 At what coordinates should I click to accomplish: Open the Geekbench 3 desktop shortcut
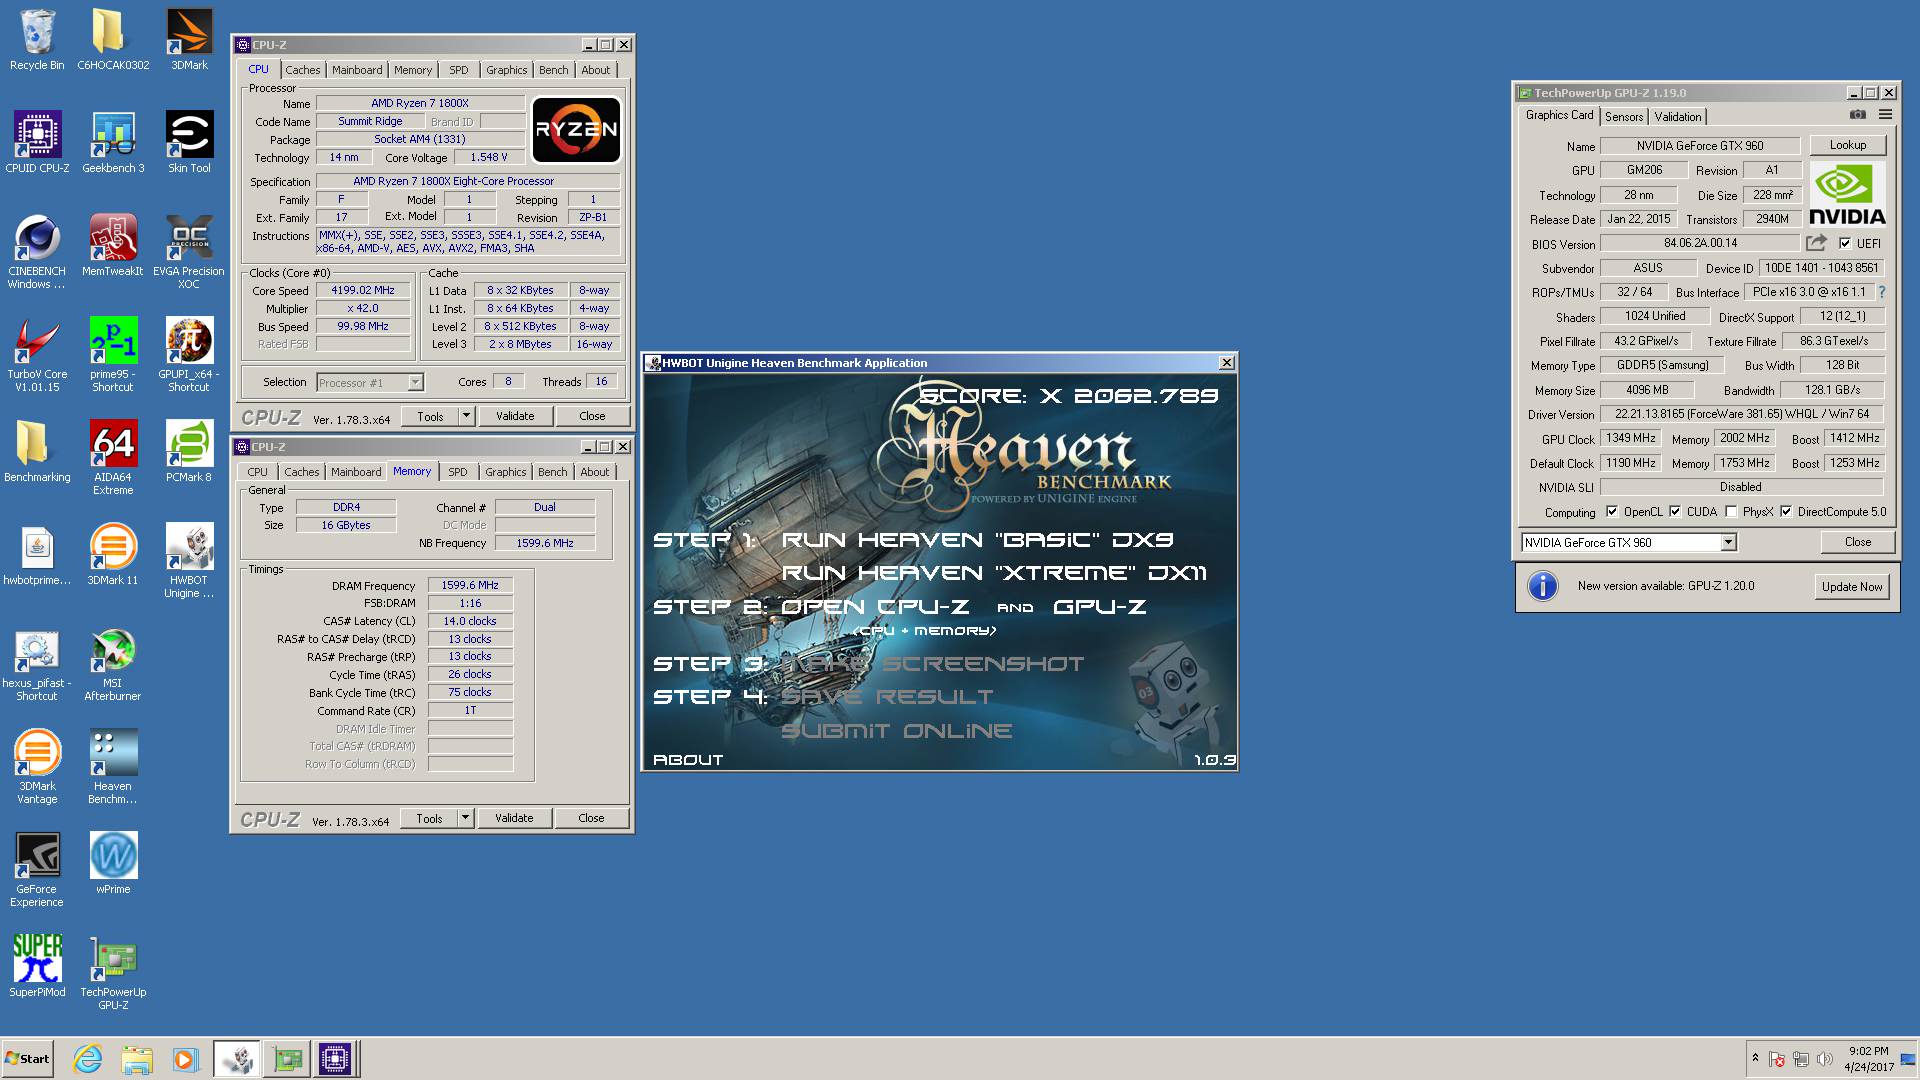pyautogui.click(x=113, y=143)
